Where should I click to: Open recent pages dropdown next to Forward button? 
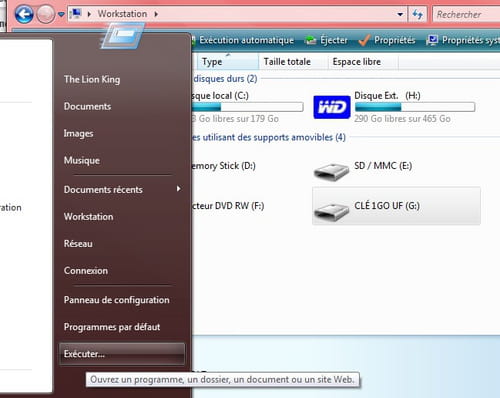point(61,14)
